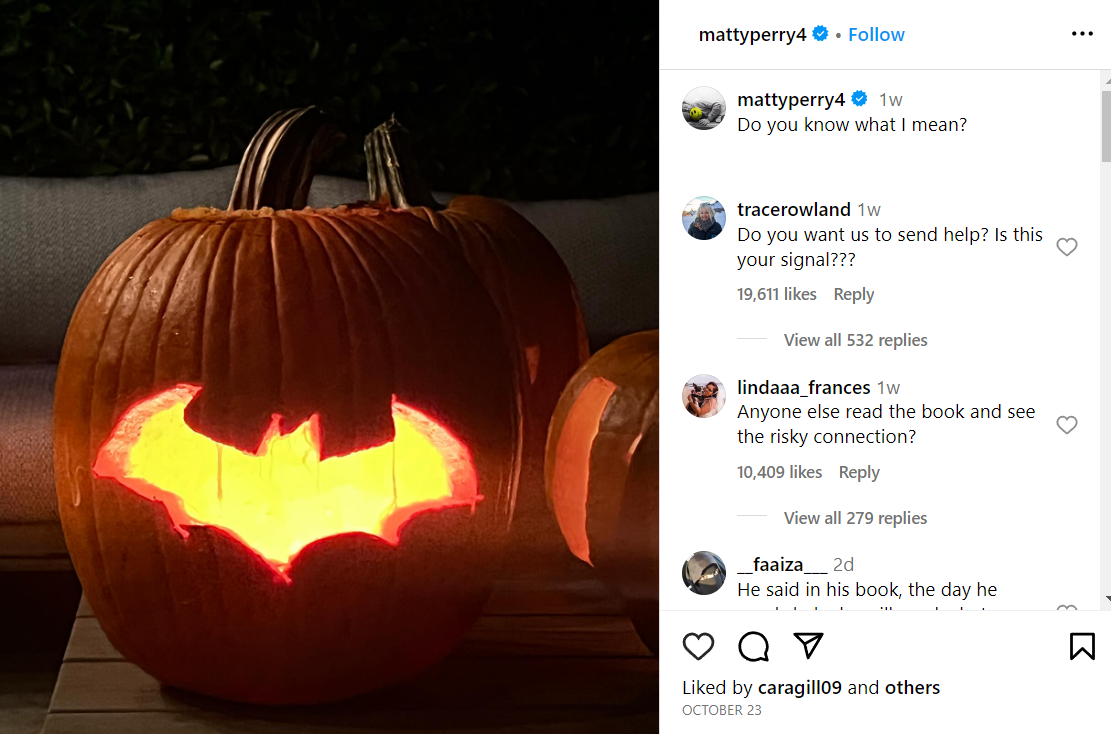Open mattyperry4's profile picture

click(704, 108)
